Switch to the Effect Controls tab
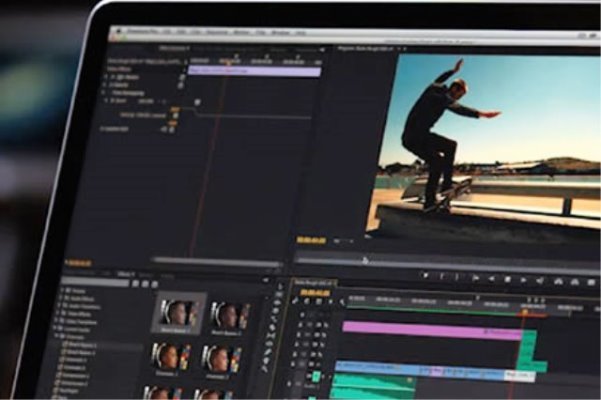The height and width of the screenshot is (400, 601). (174, 48)
